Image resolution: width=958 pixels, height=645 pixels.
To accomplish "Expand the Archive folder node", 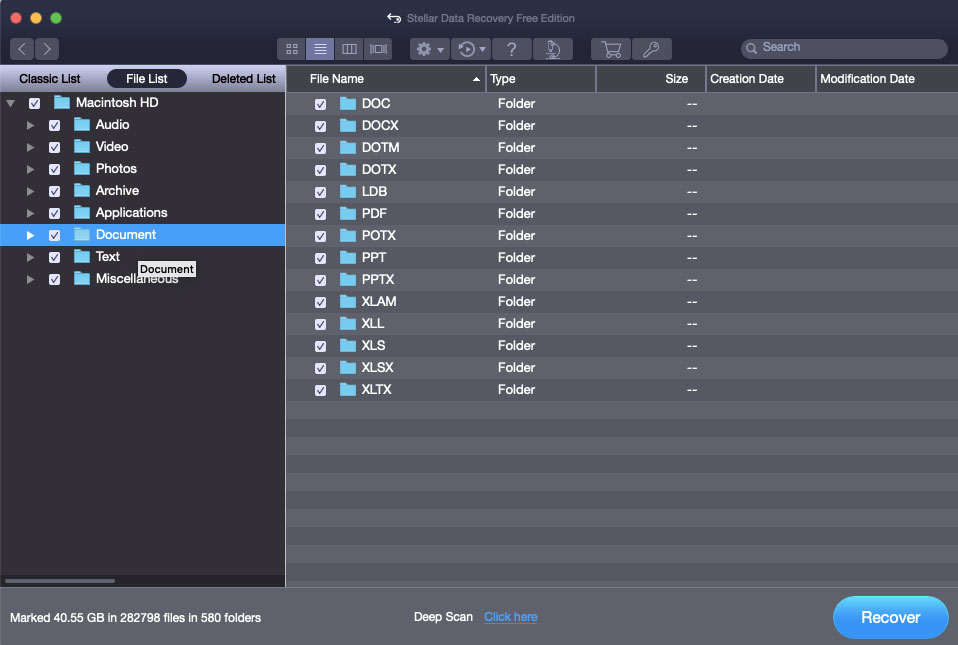I will pos(30,191).
